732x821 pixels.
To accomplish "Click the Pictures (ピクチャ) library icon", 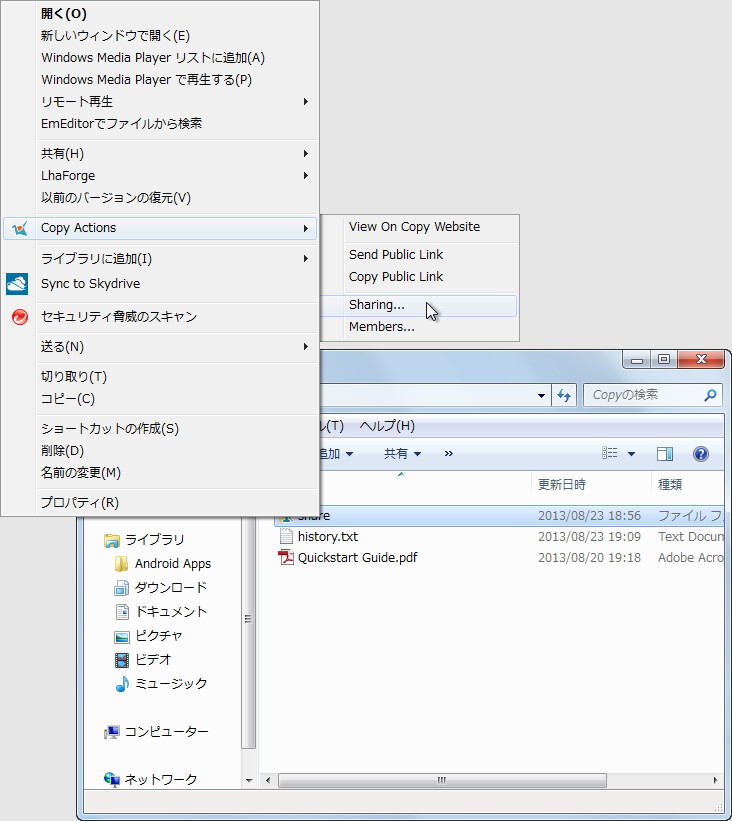I will 121,636.
